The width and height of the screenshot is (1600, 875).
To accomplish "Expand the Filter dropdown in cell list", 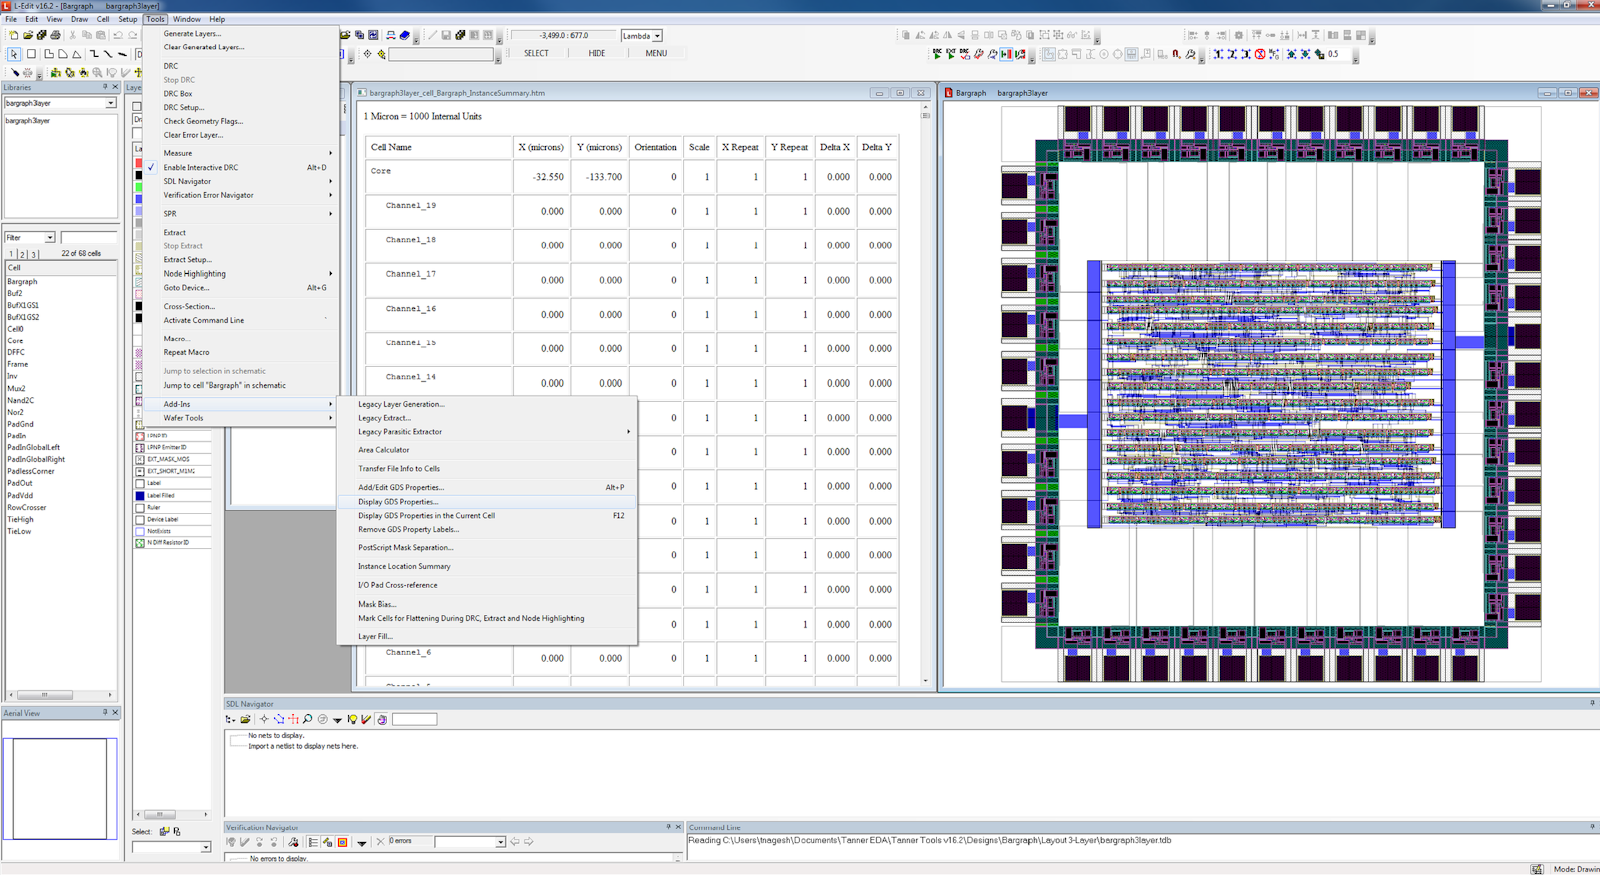I will (x=49, y=238).
